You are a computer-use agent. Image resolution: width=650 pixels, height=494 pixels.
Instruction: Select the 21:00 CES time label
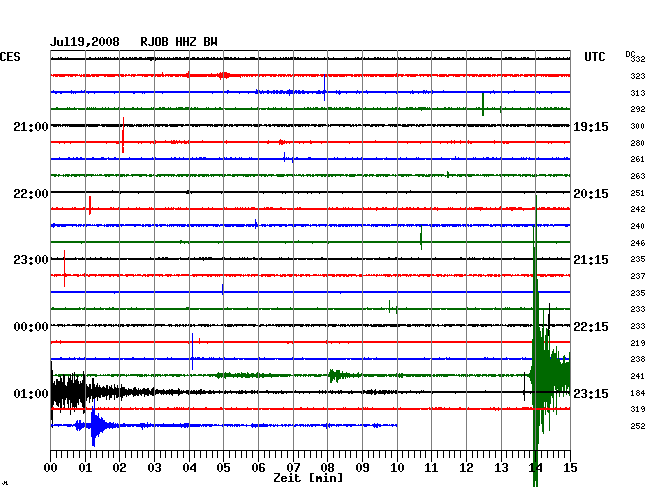[31, 126]
